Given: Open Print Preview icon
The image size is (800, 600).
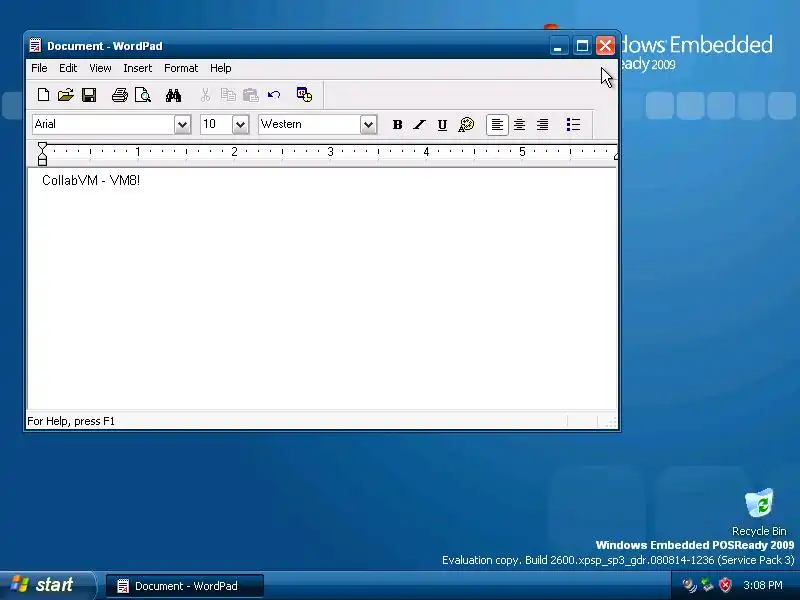Looking at the screenshot, I should (x=142, y=95).
